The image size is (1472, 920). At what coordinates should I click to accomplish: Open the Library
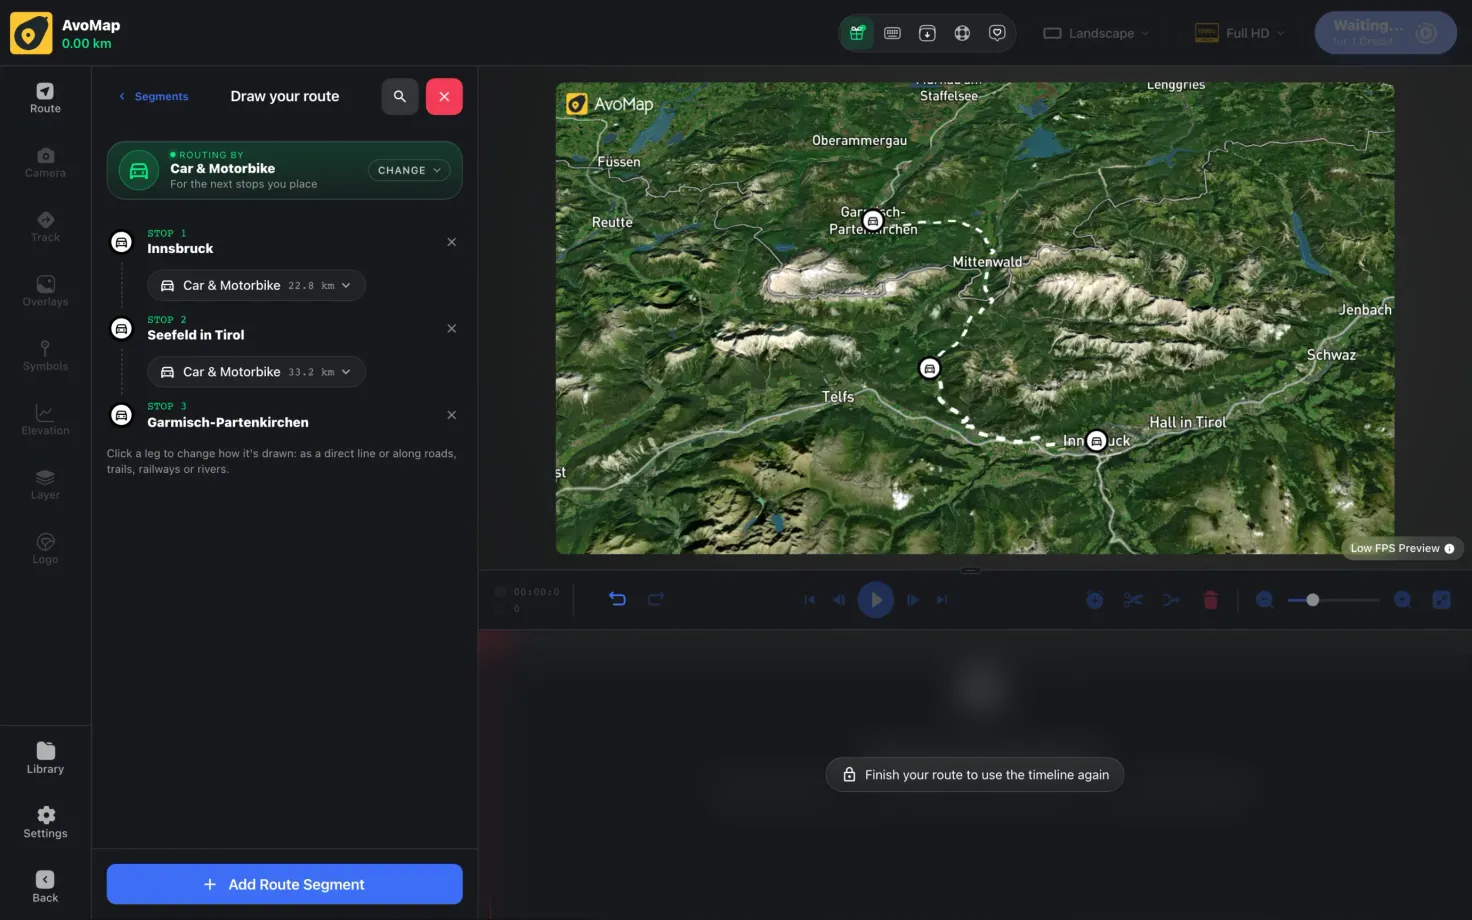(x=45, y=758)
